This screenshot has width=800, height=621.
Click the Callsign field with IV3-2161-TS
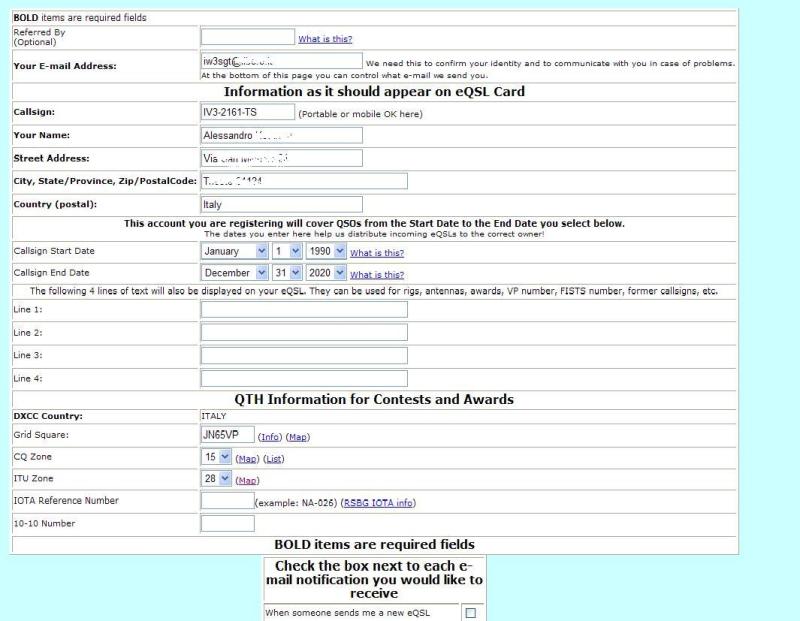(247, 112)
